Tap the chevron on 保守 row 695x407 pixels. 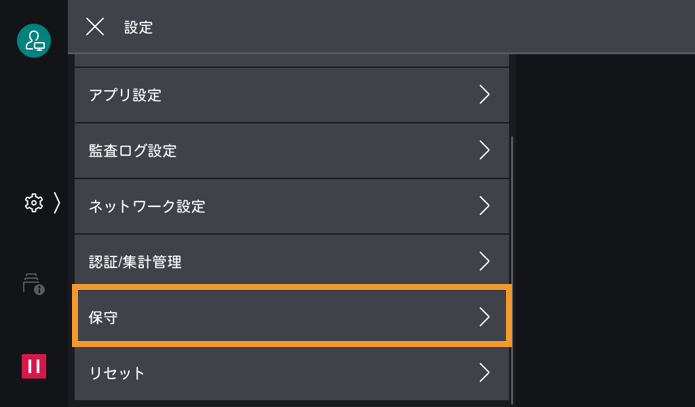click(484, 317)
